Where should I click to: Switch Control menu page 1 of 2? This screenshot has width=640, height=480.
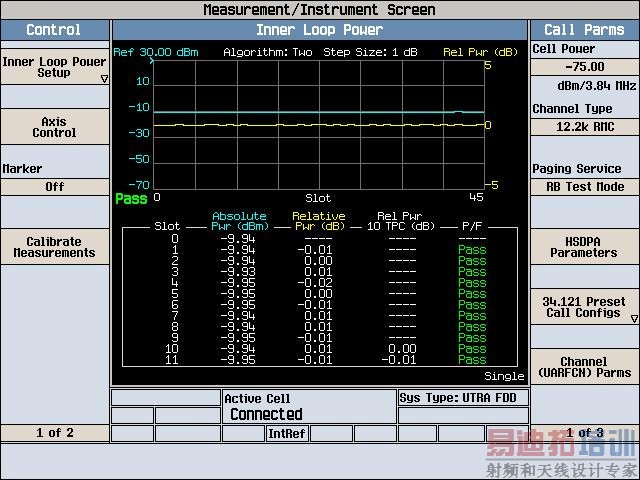pos(54,433)
